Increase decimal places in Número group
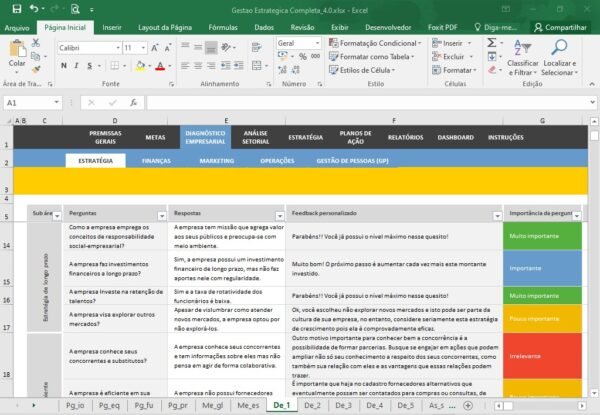The image size is (600, 415). [282, 70]
